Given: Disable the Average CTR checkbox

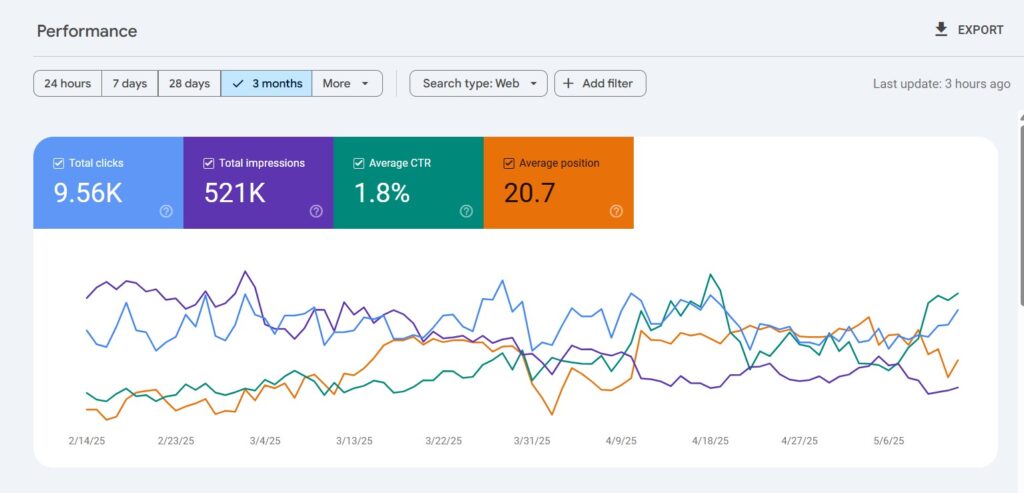Looking at the screenshot, I should (x=358, y=163).
